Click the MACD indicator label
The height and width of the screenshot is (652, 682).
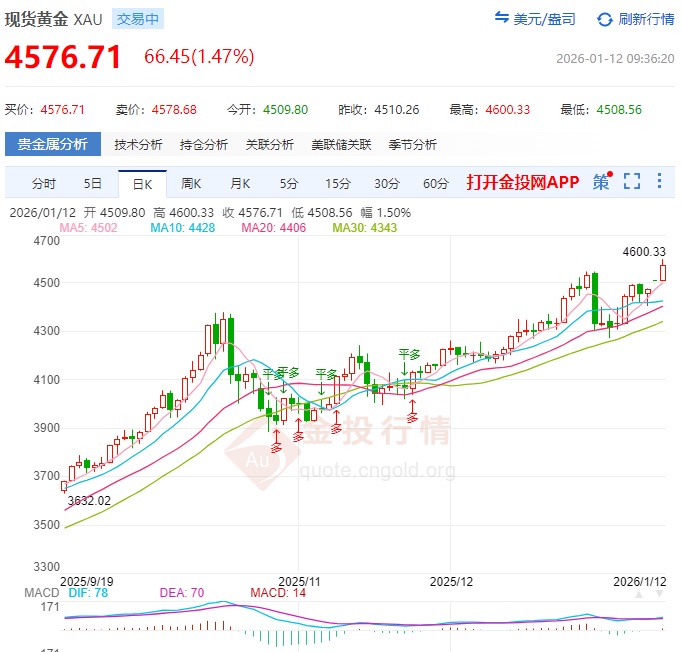tap(40, 592)
